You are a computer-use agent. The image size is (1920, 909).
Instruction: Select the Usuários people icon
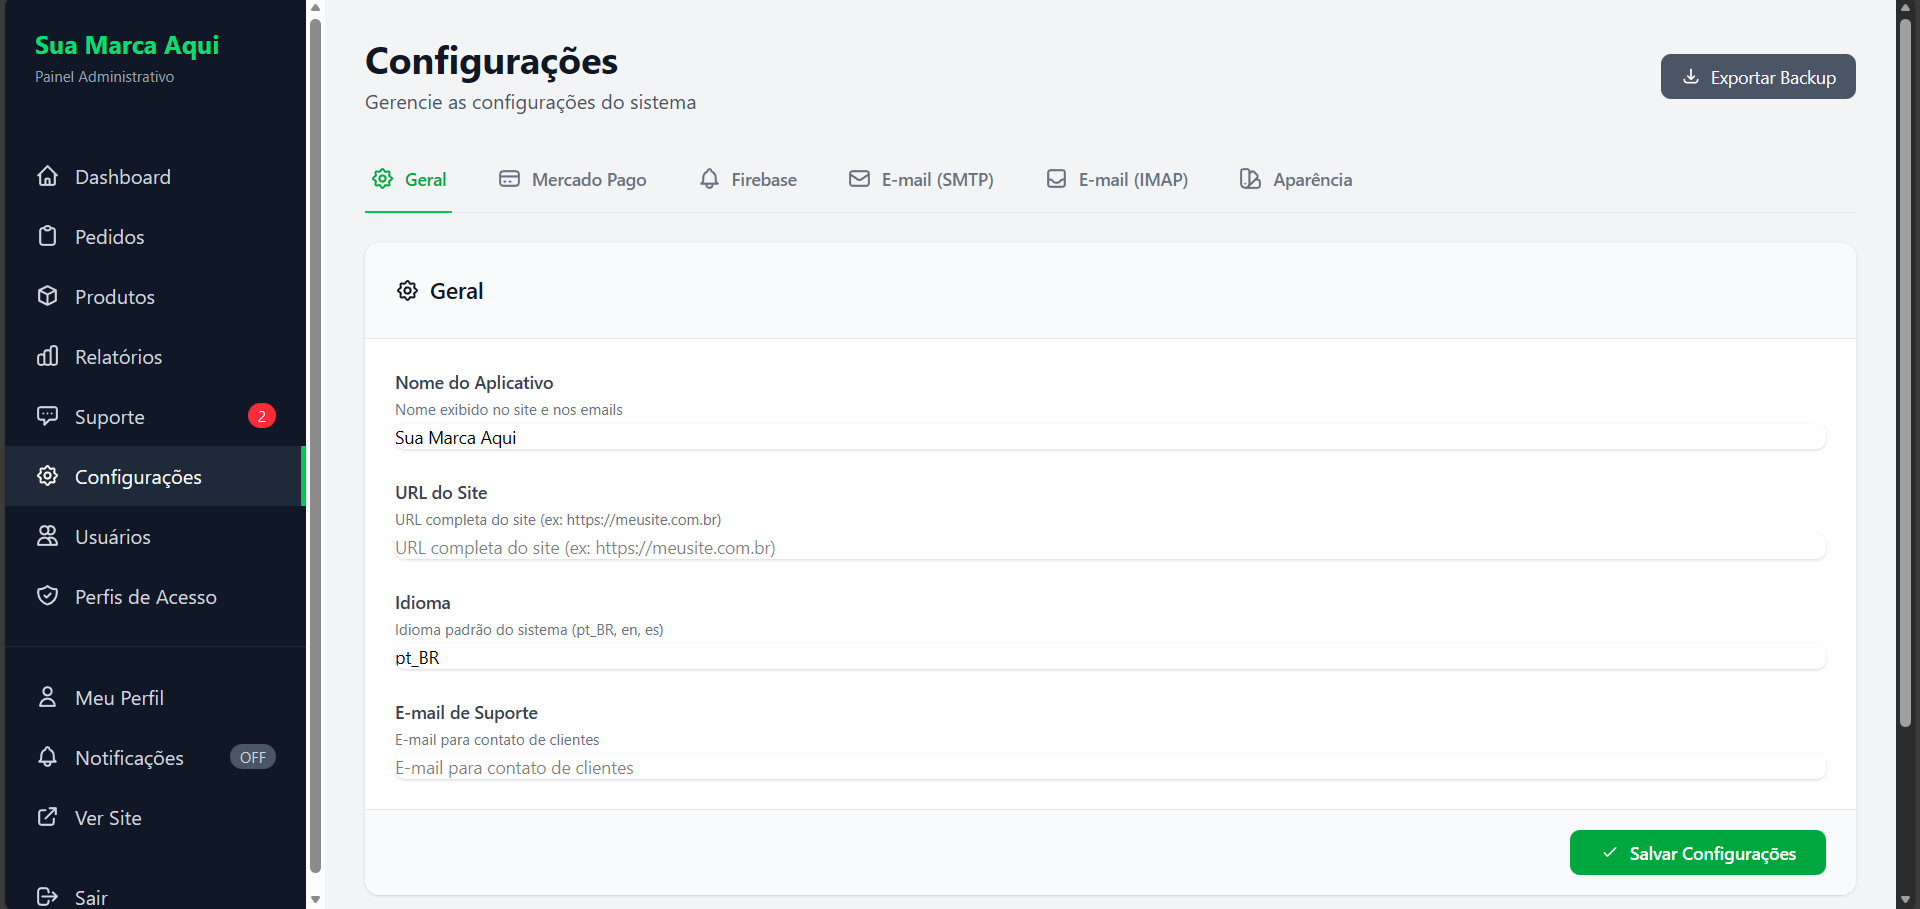coord(47,536)
